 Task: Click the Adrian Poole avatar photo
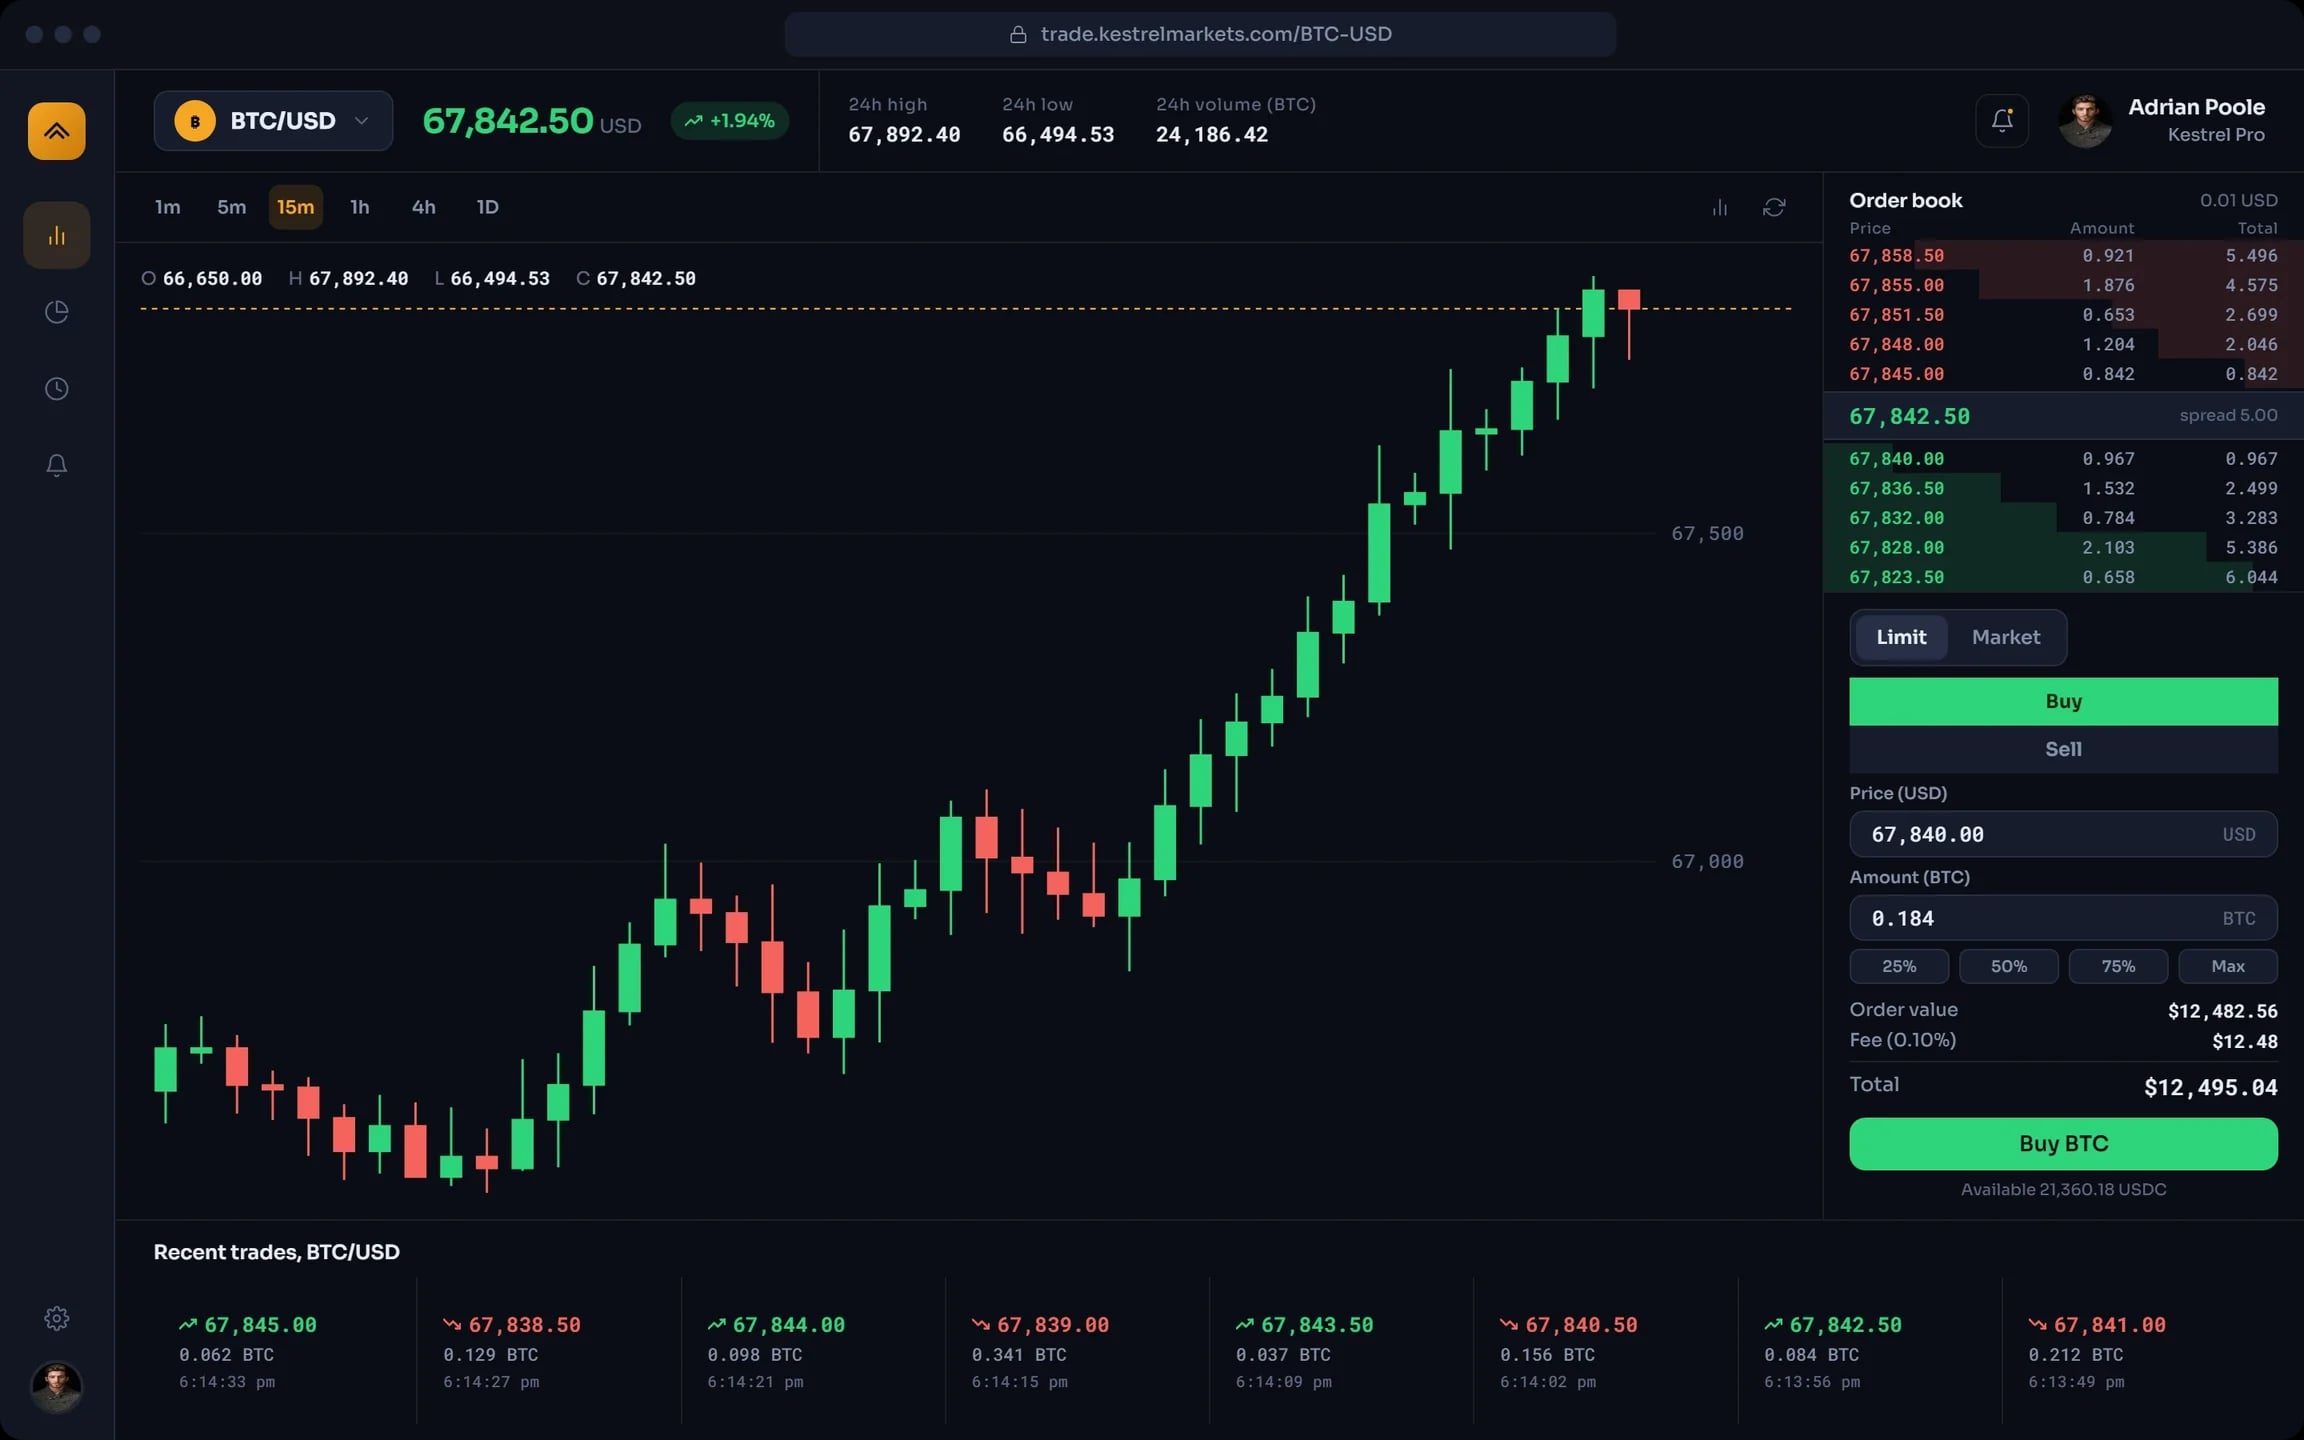[2086, 122]
